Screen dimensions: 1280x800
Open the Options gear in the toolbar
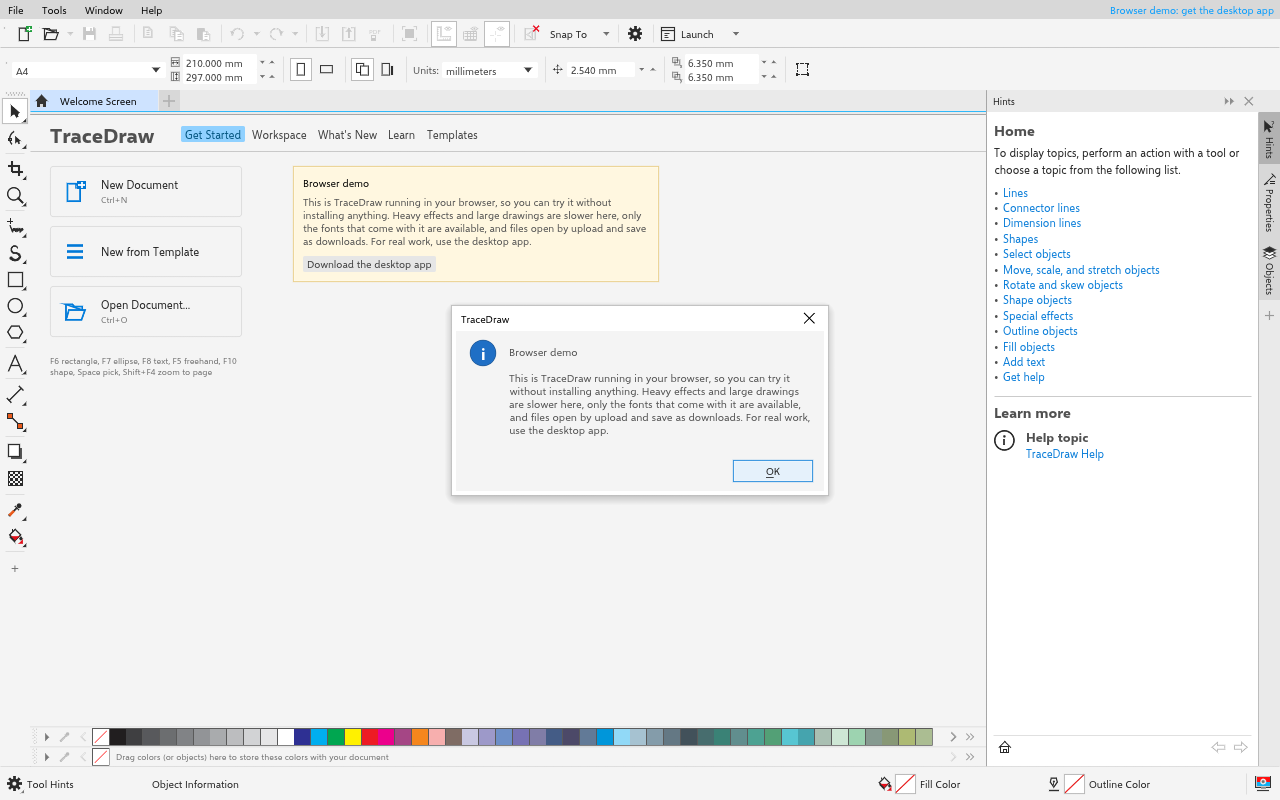[635, 34]
